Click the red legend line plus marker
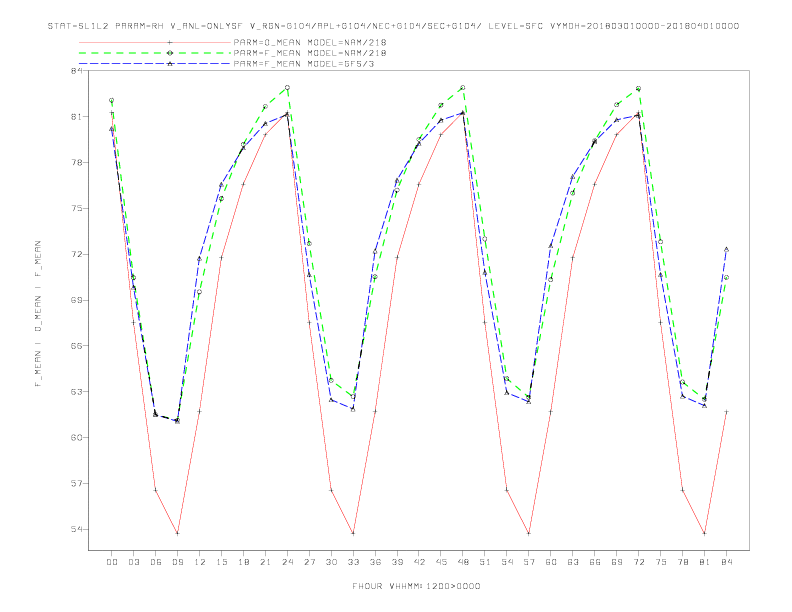The width and height of the screenshot is (792, 612). 170,42
